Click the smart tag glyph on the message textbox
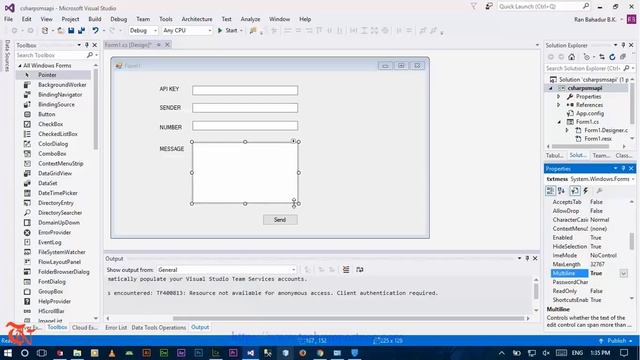Viewport: 640px width, 360px height. (293, 141)
